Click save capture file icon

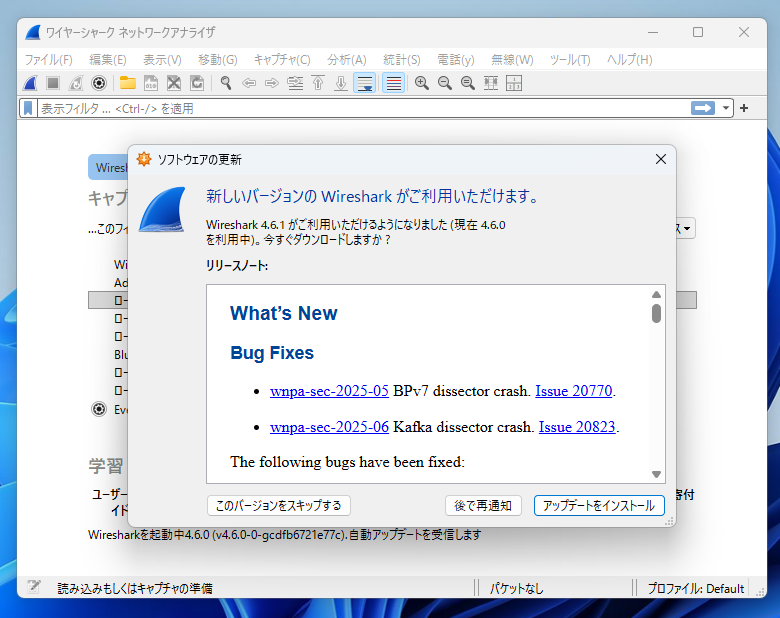(x=151, y=83)
